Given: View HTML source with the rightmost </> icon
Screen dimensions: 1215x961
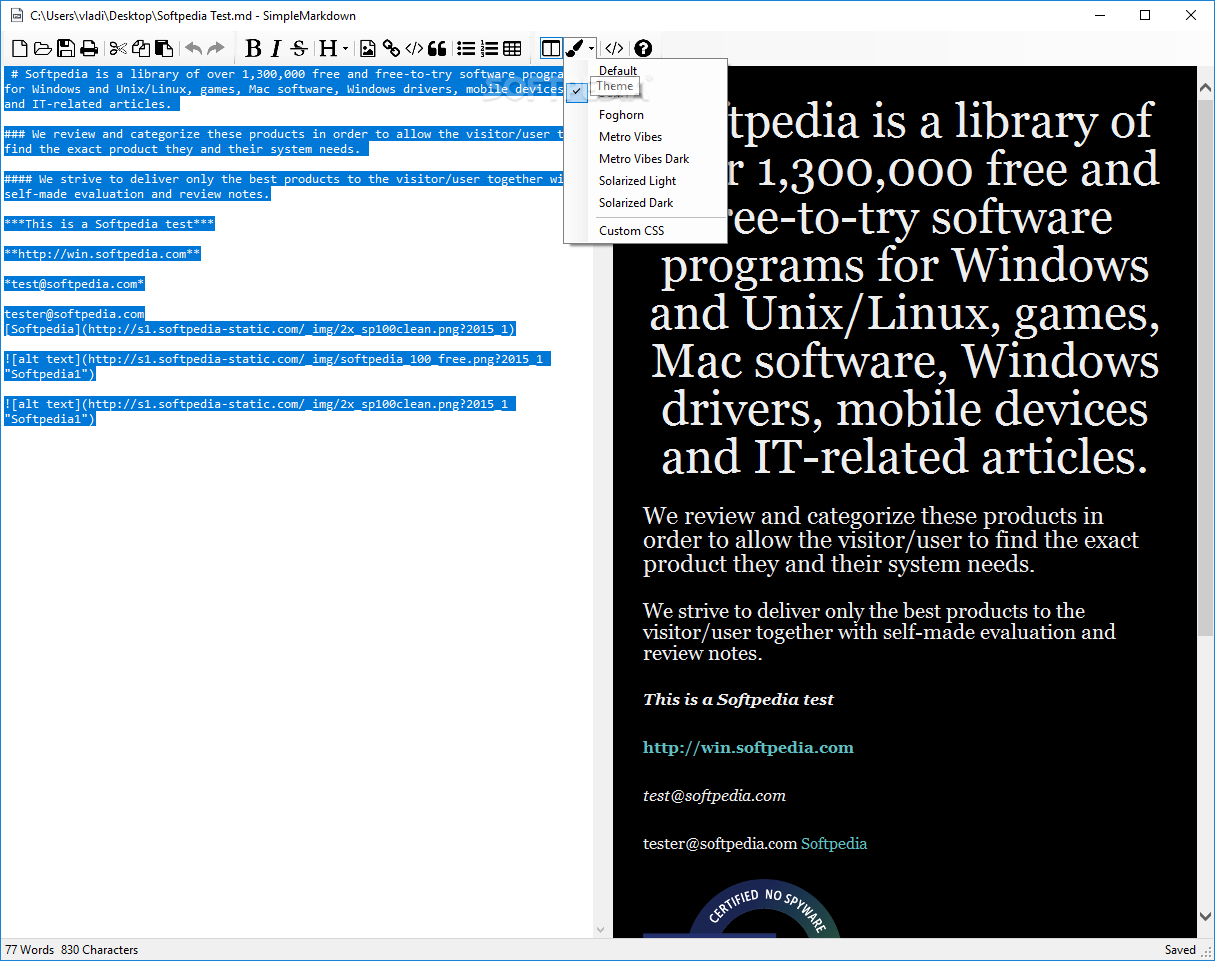Looking at the screenshot, I should coord(615,48).
